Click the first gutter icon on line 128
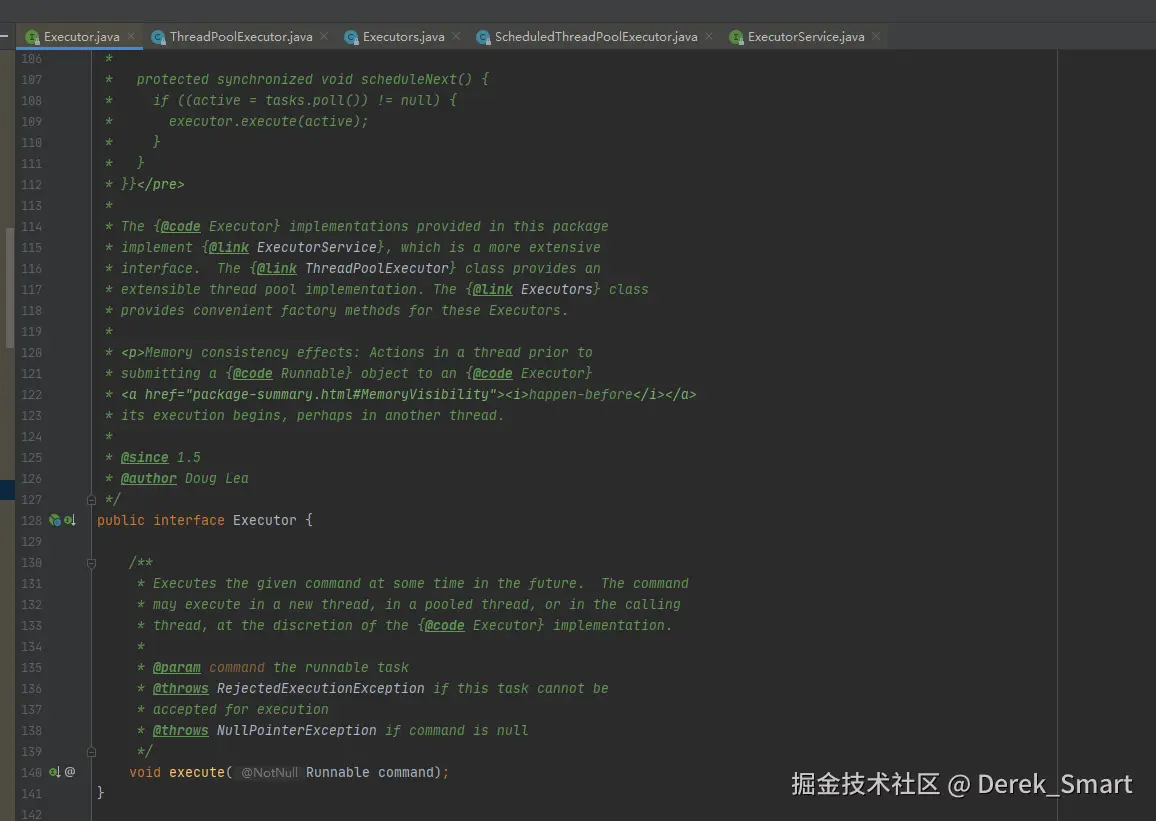The width and height of the screenshot is (1156, 821). pyautogui.click(x=55, y=520)
